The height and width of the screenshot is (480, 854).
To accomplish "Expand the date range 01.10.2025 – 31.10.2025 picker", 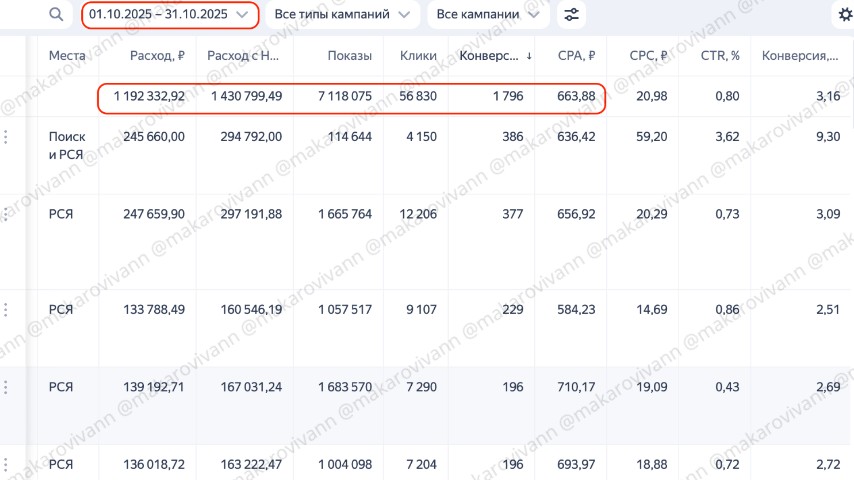I will click(x=169, y=15).
